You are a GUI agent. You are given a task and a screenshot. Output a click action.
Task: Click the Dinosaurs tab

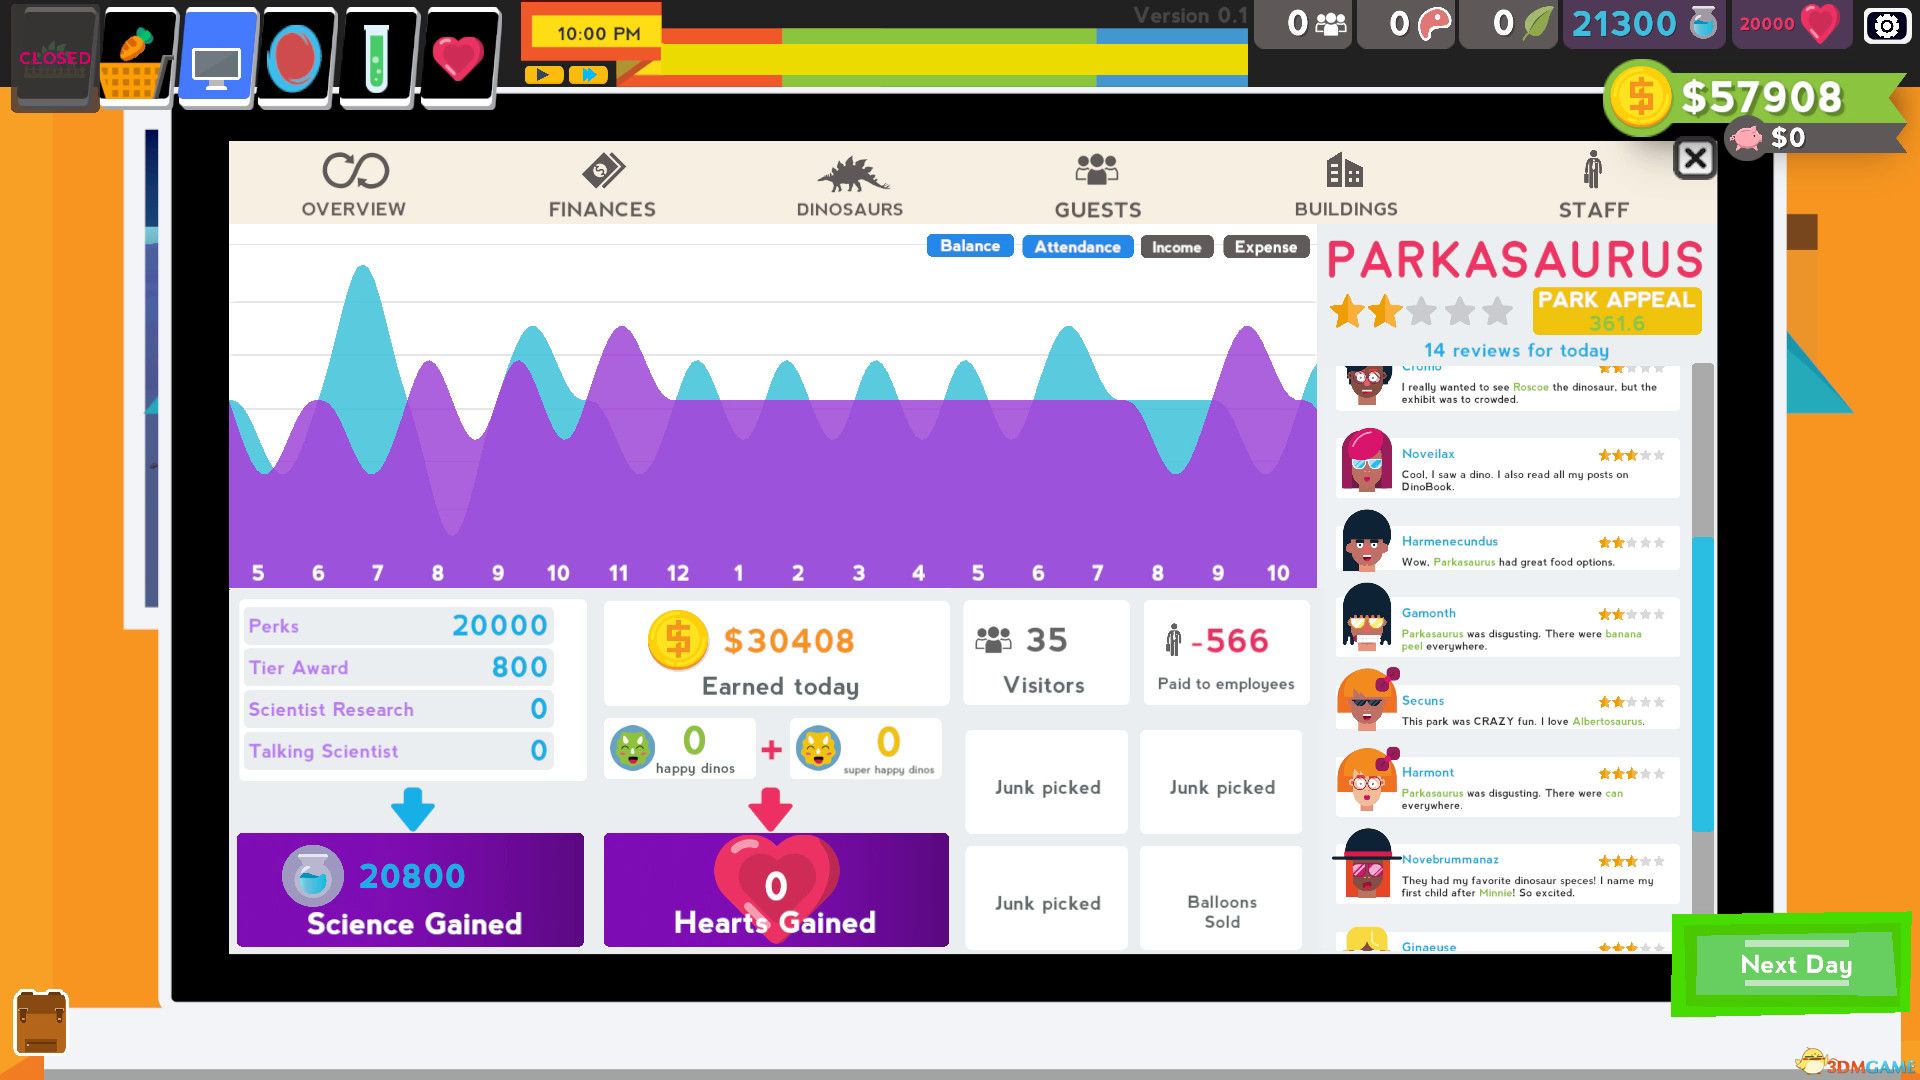tap(849, 185)
